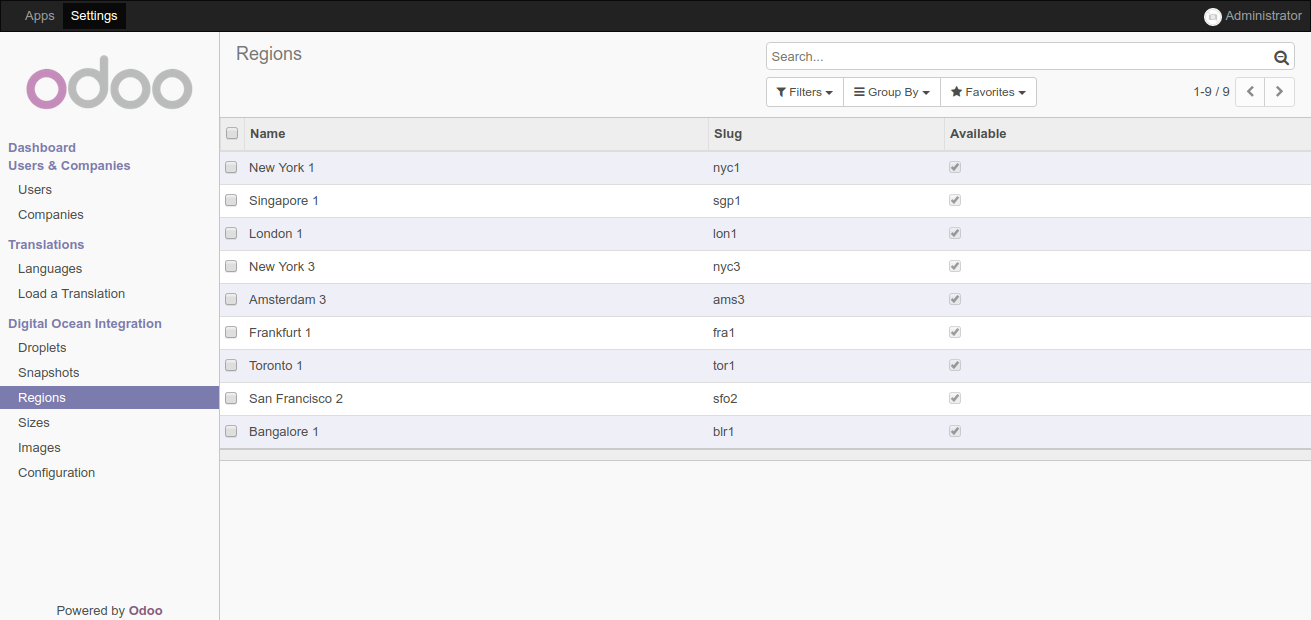
Task: Select the San Francisco 2 row checkbox
Action: click(x=231, y=398)
